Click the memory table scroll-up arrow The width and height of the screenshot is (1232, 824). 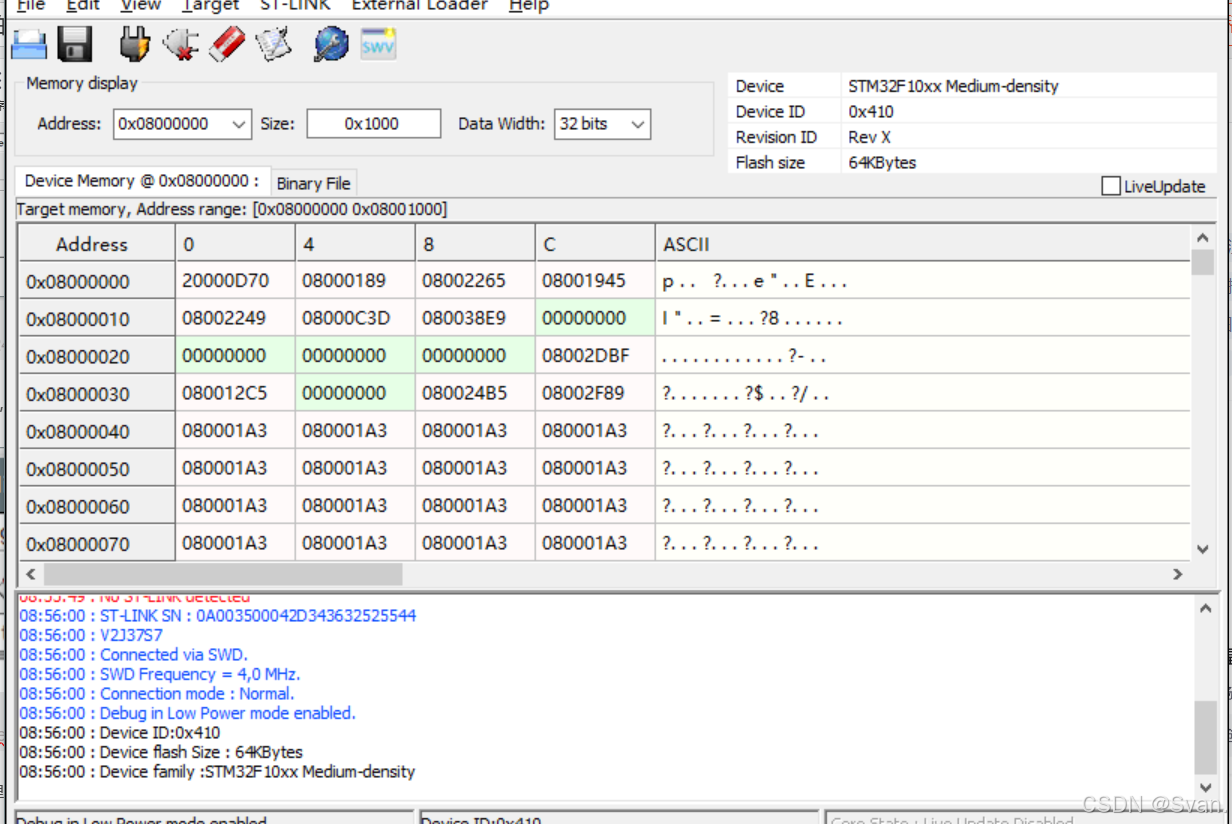(x=1202, y=238)
